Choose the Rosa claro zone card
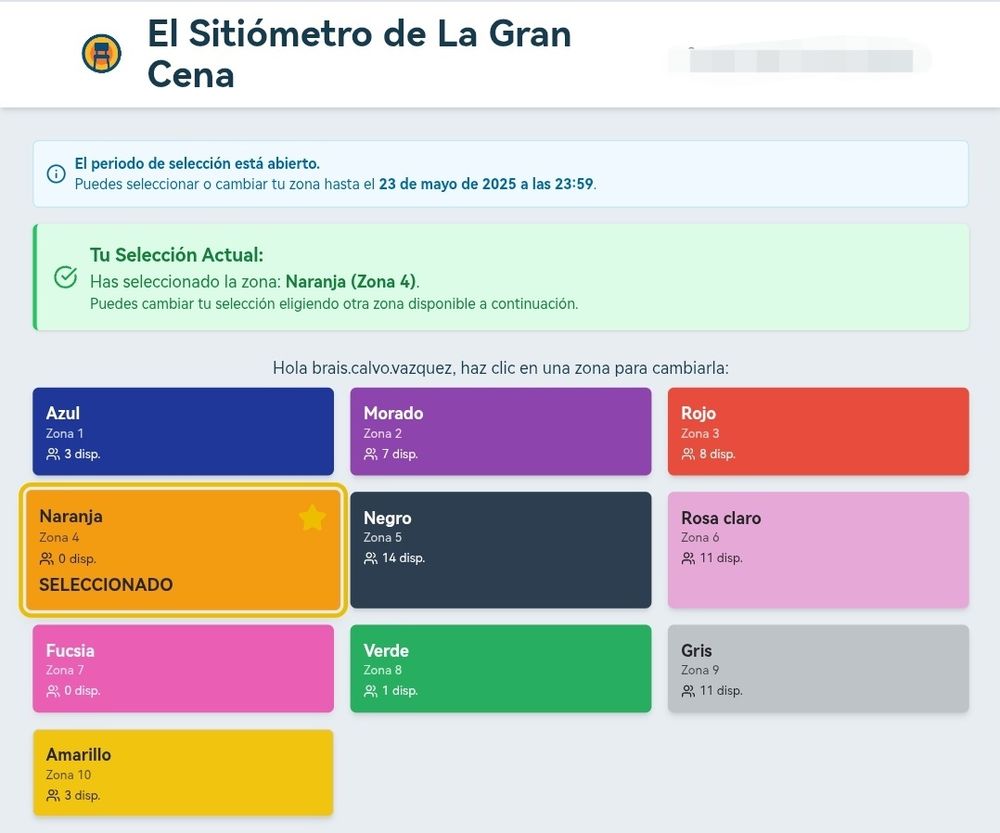This screenshot has height=833, width=1000. [x=818, y=550]
